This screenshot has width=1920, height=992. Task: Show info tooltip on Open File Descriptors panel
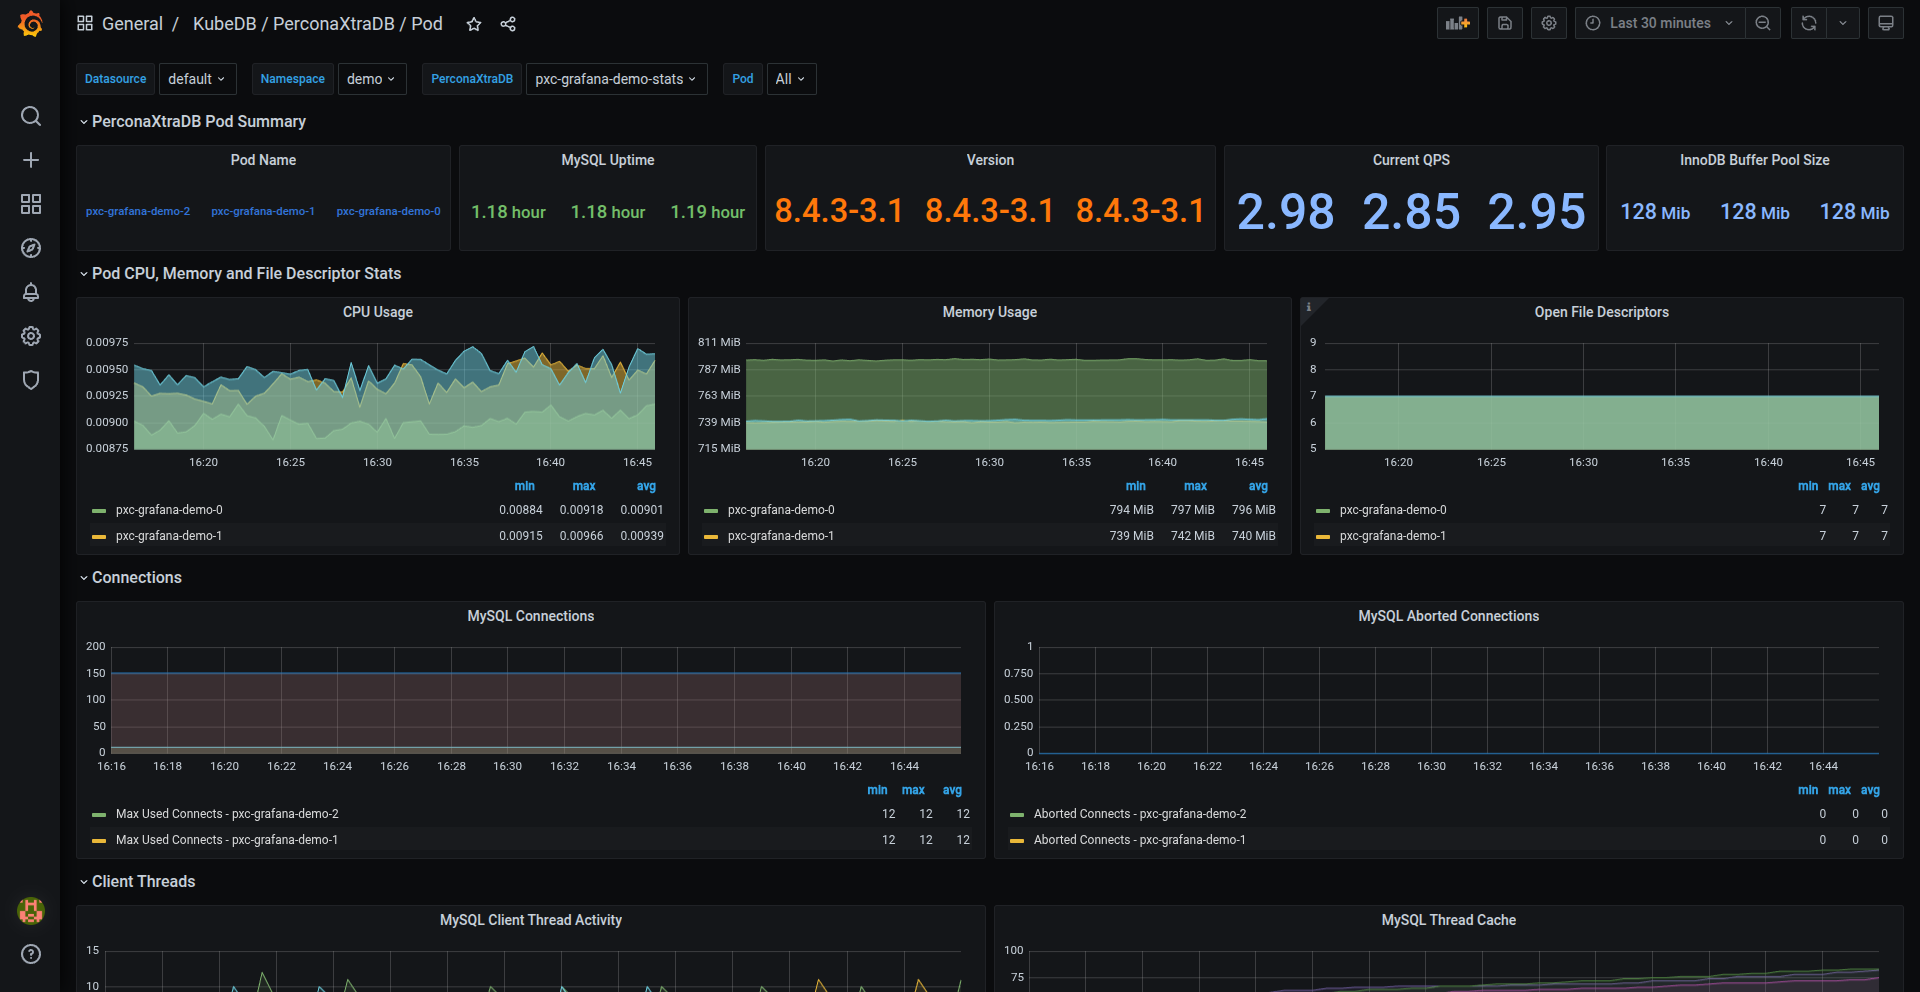point(1309,307)
